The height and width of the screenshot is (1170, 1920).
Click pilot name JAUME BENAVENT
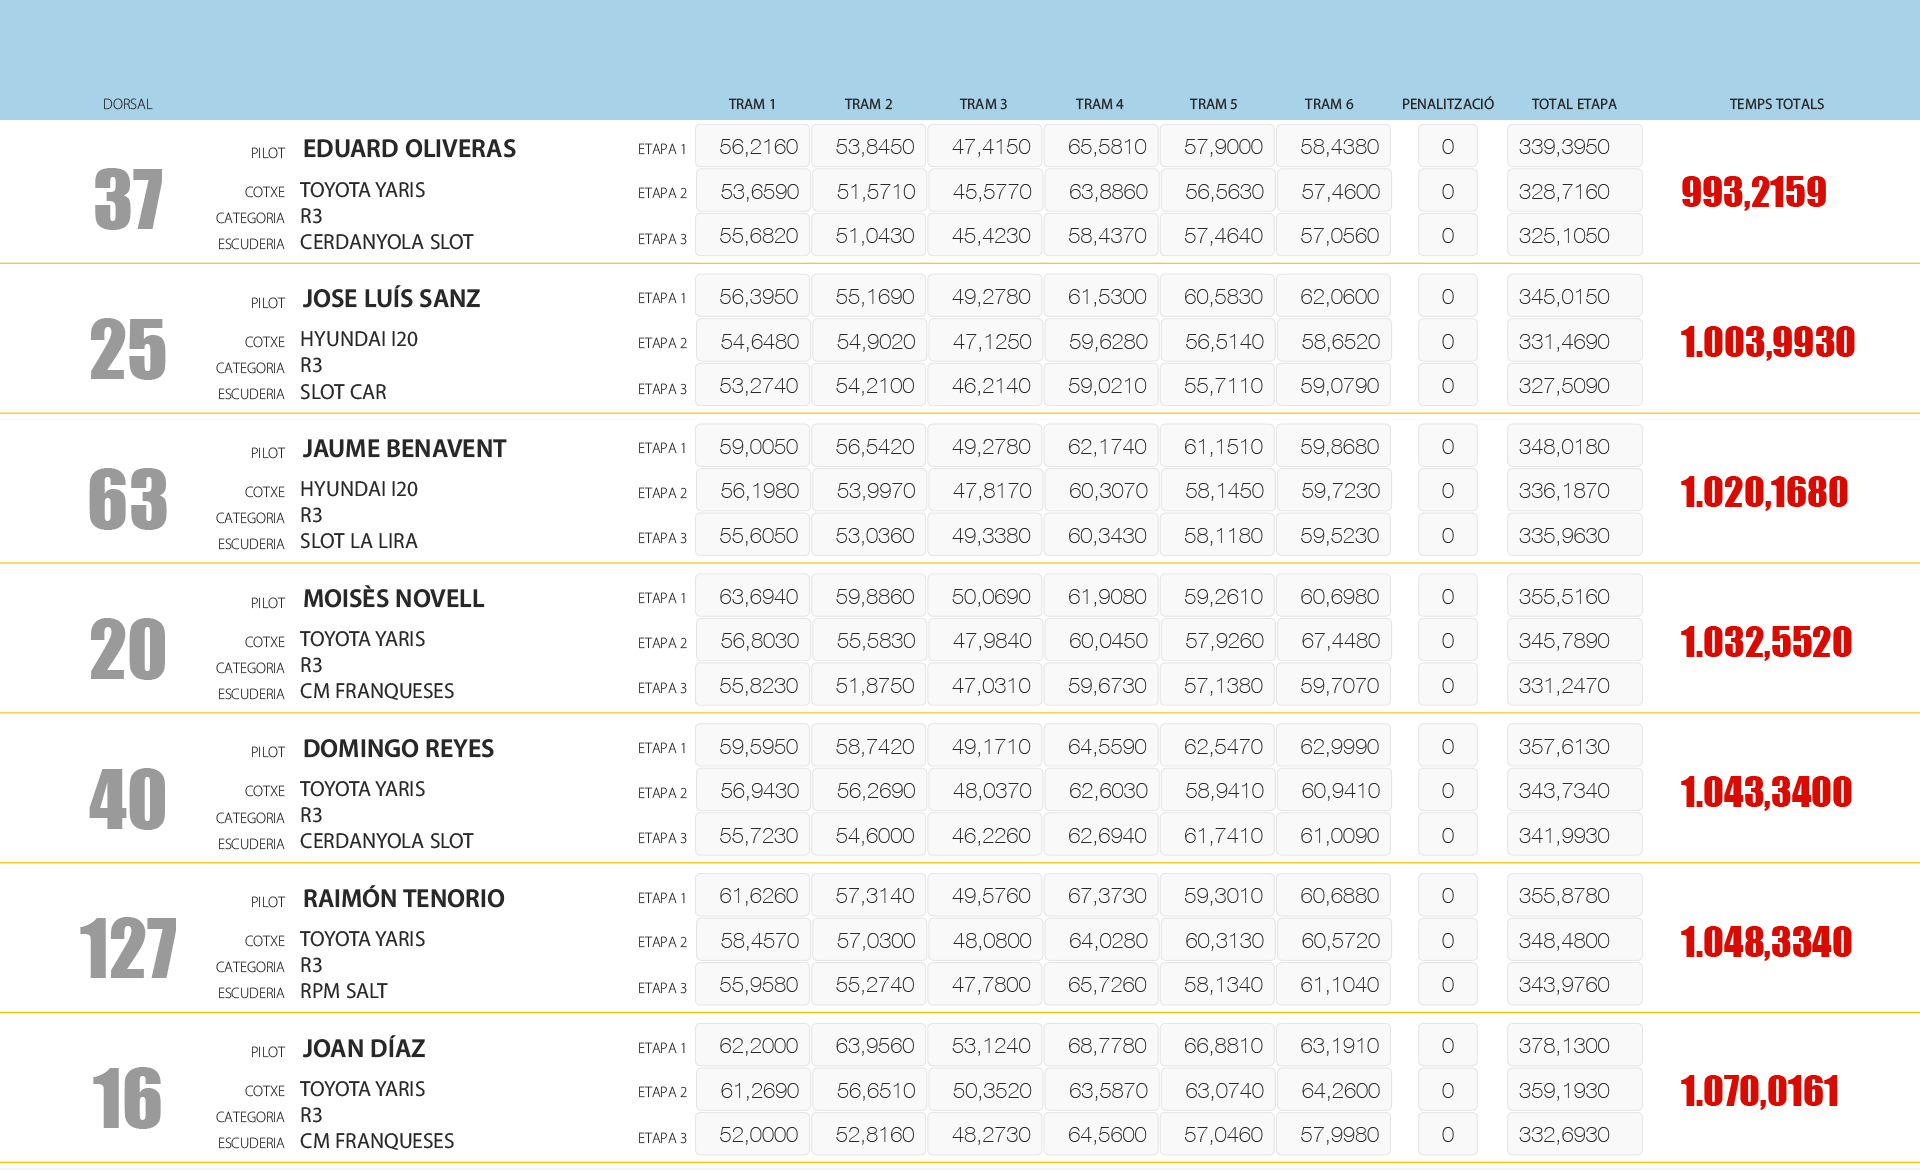pyautogui.click(x=404, y=449)
